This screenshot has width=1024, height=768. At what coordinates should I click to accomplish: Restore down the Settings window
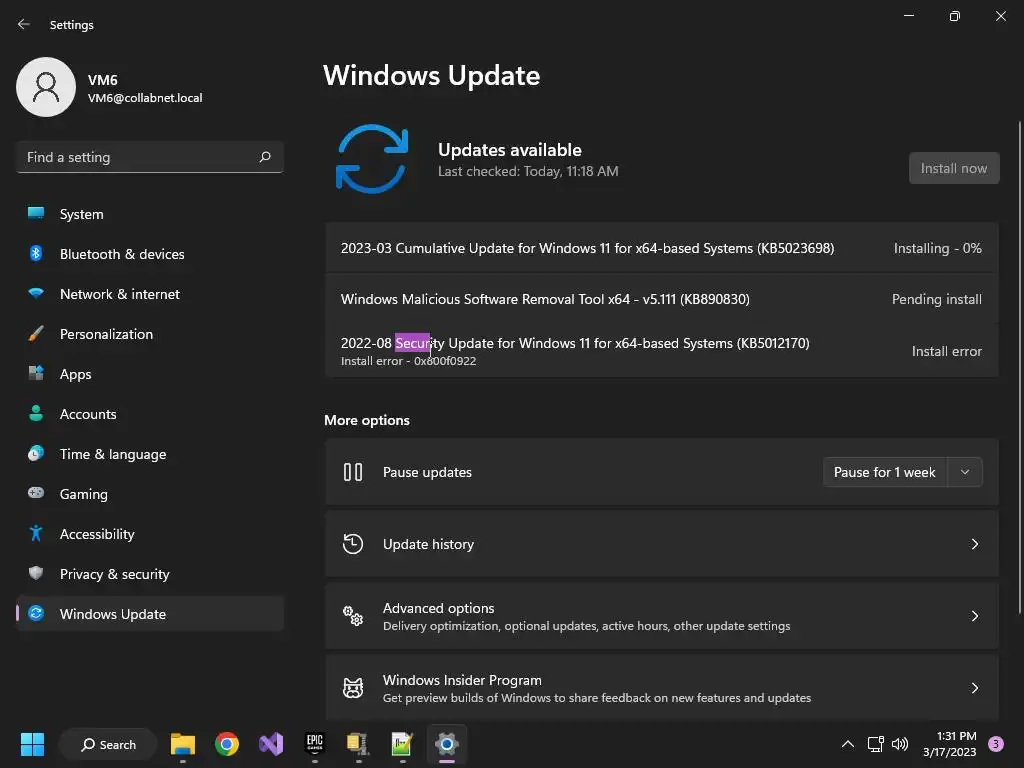pos(954,16)
